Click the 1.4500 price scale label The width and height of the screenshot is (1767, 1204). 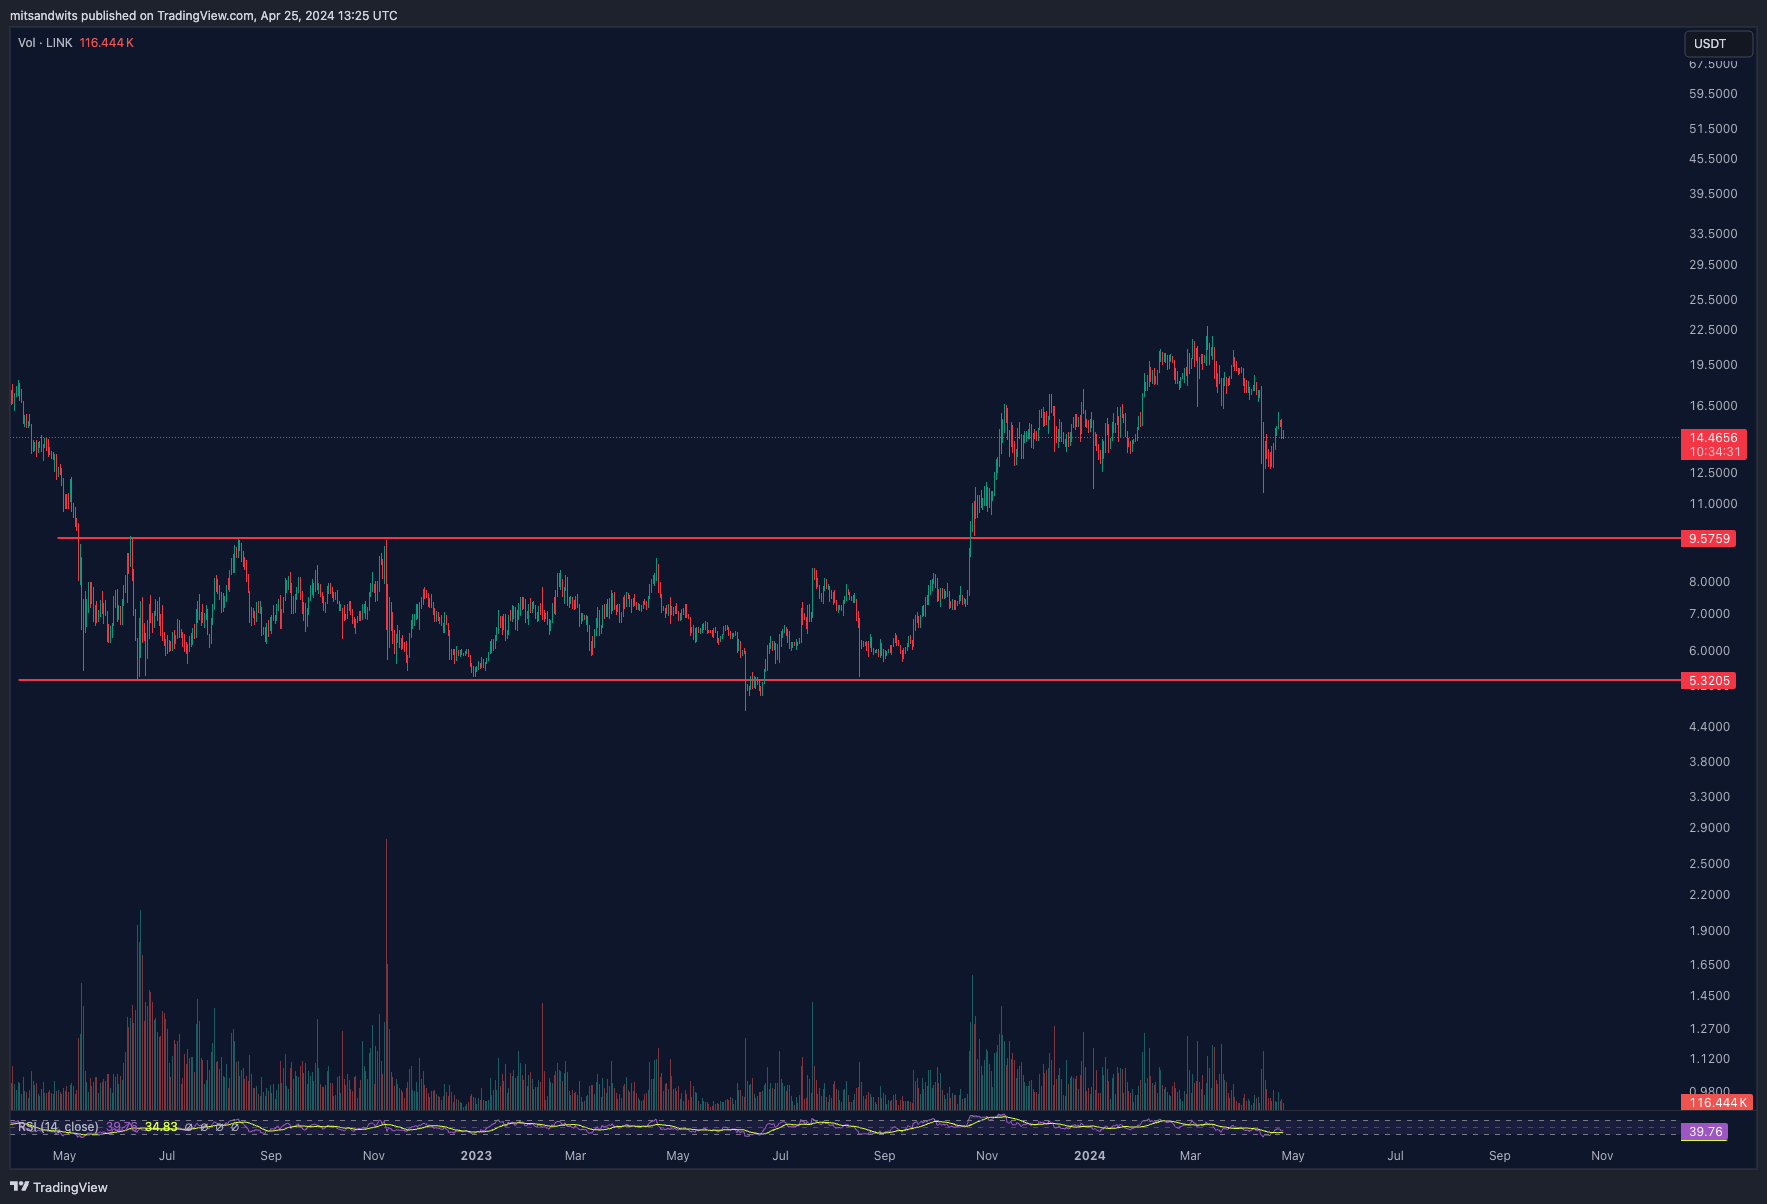click(1709, 996)
